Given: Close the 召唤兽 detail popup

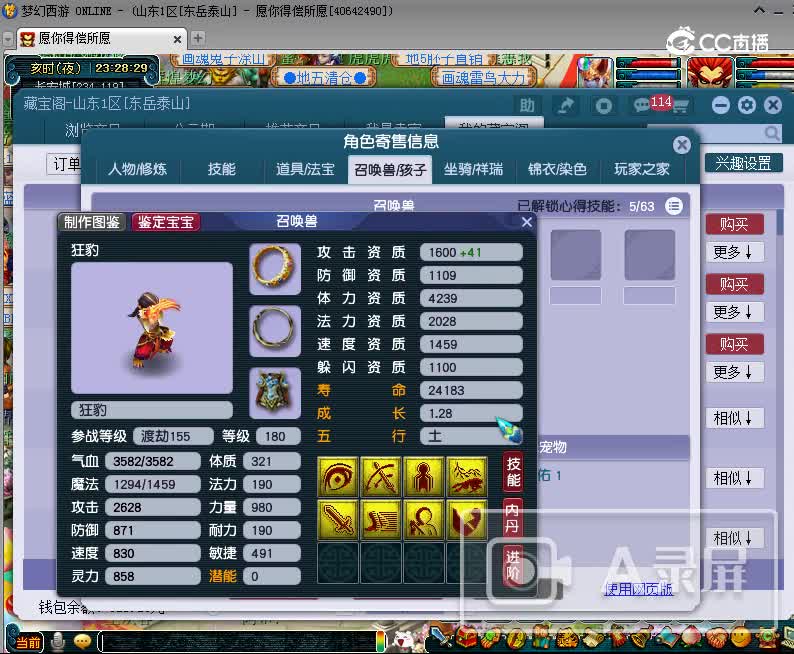Looking at the screenshot, I should [x=527, y=222].
